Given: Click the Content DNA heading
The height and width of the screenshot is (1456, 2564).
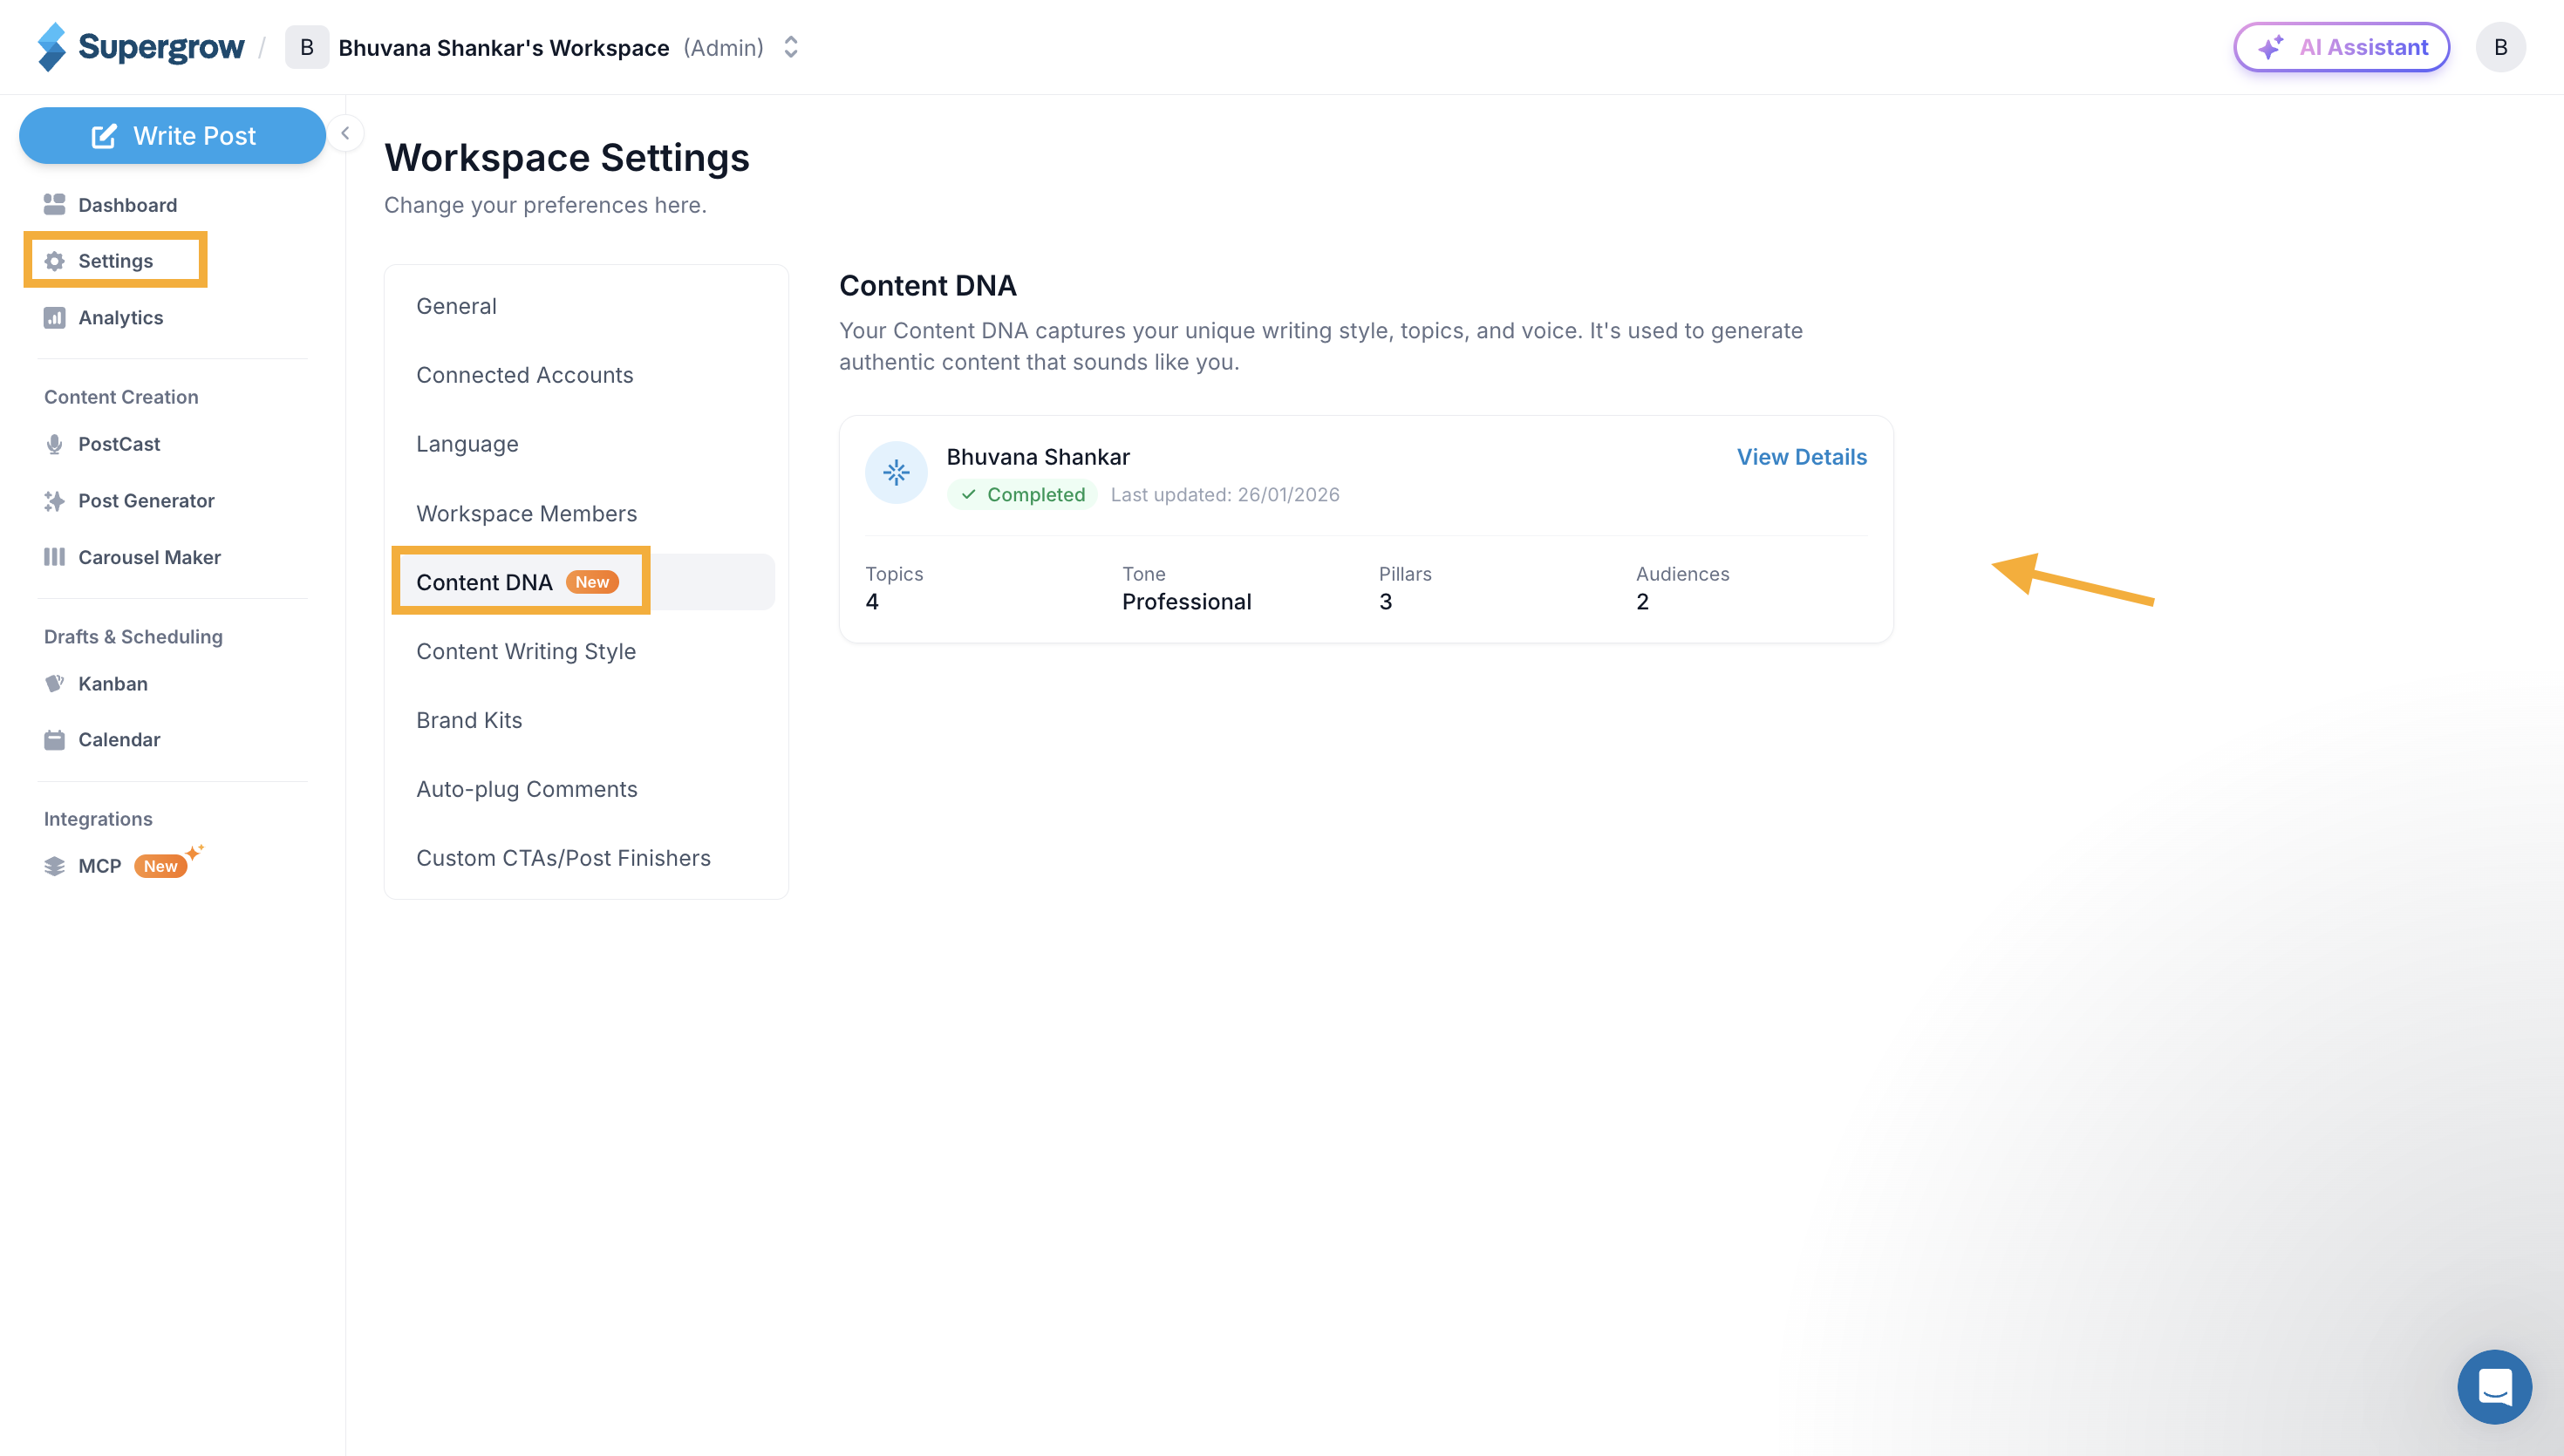Looking at the screenshot, I should point(927,286).
